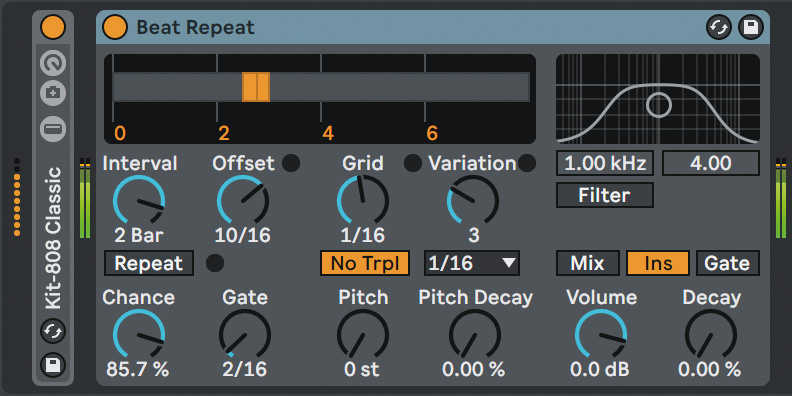Show the rack macro controls icon
The width and height of the screenshot is (792, 396).
(53, 63)
